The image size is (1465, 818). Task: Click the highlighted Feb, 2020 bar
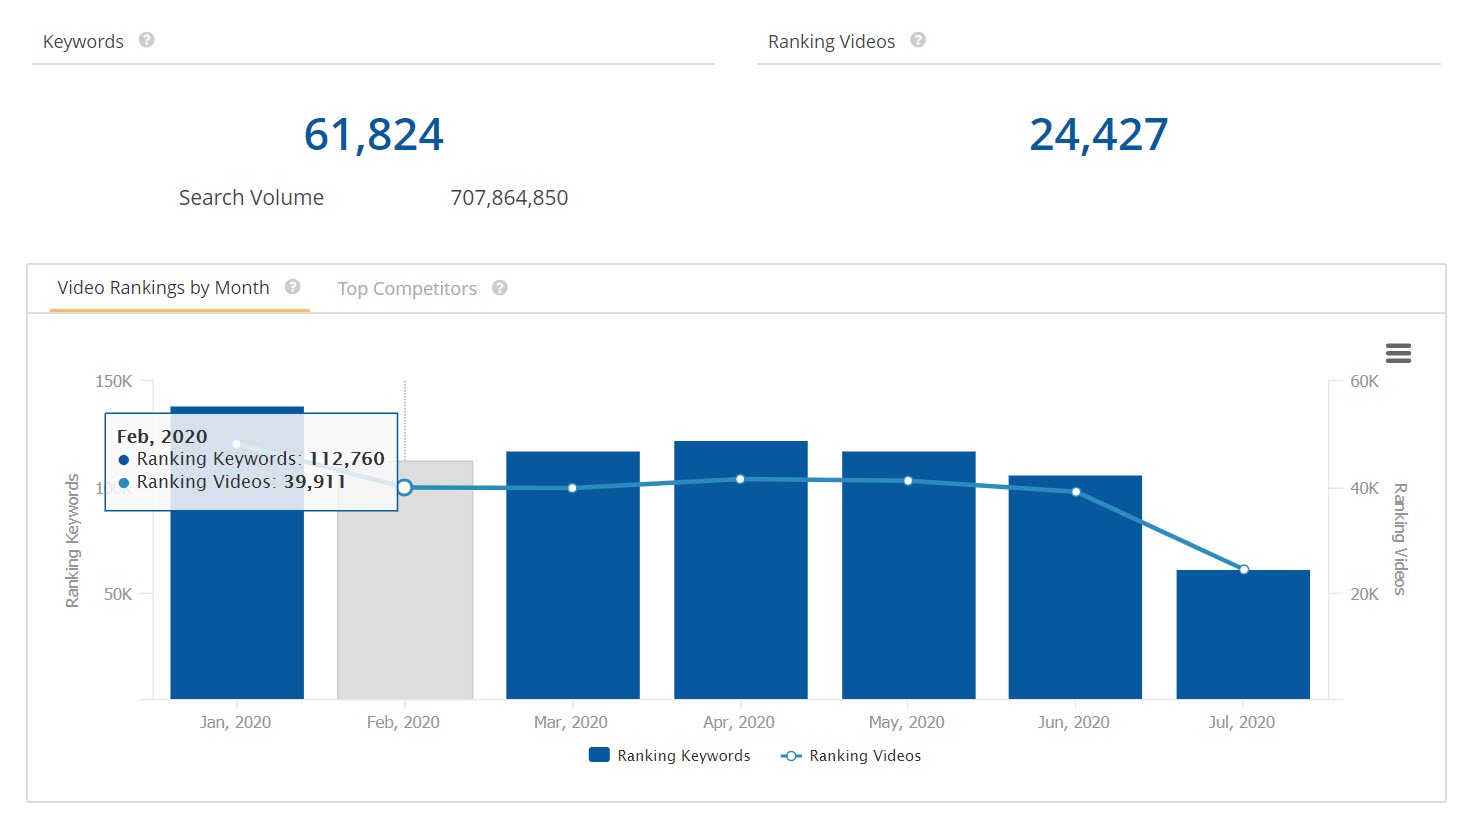[x=405, y=580]
